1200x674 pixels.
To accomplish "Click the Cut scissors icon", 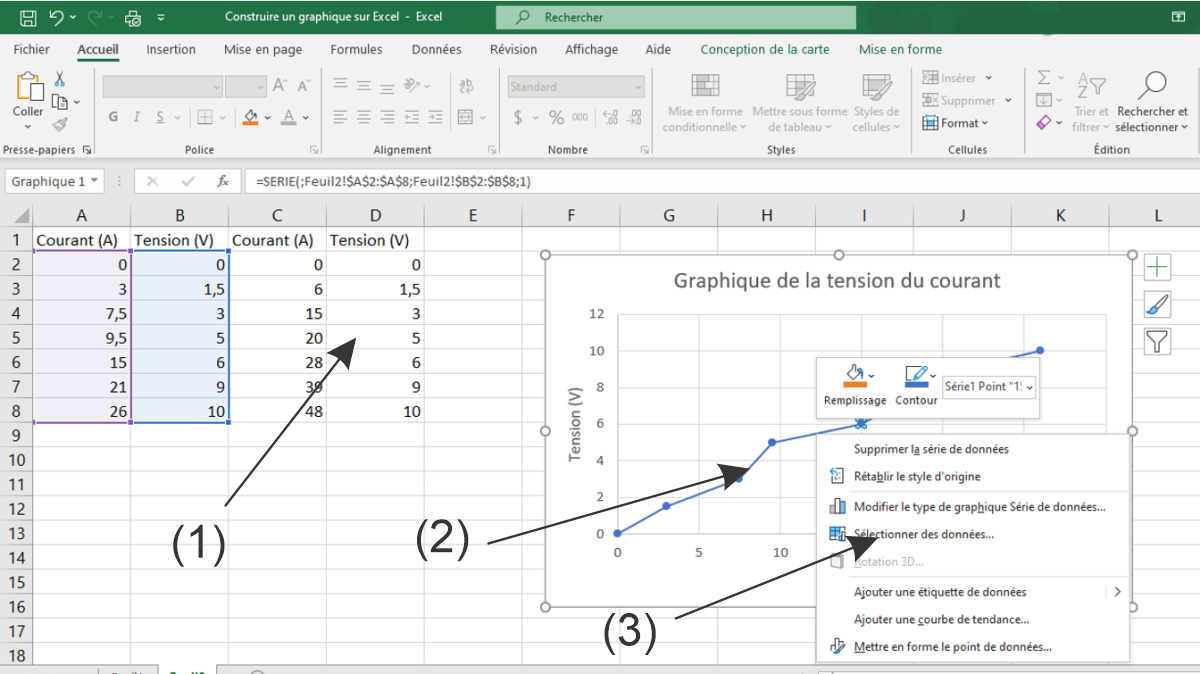I will tap(60, 79).
